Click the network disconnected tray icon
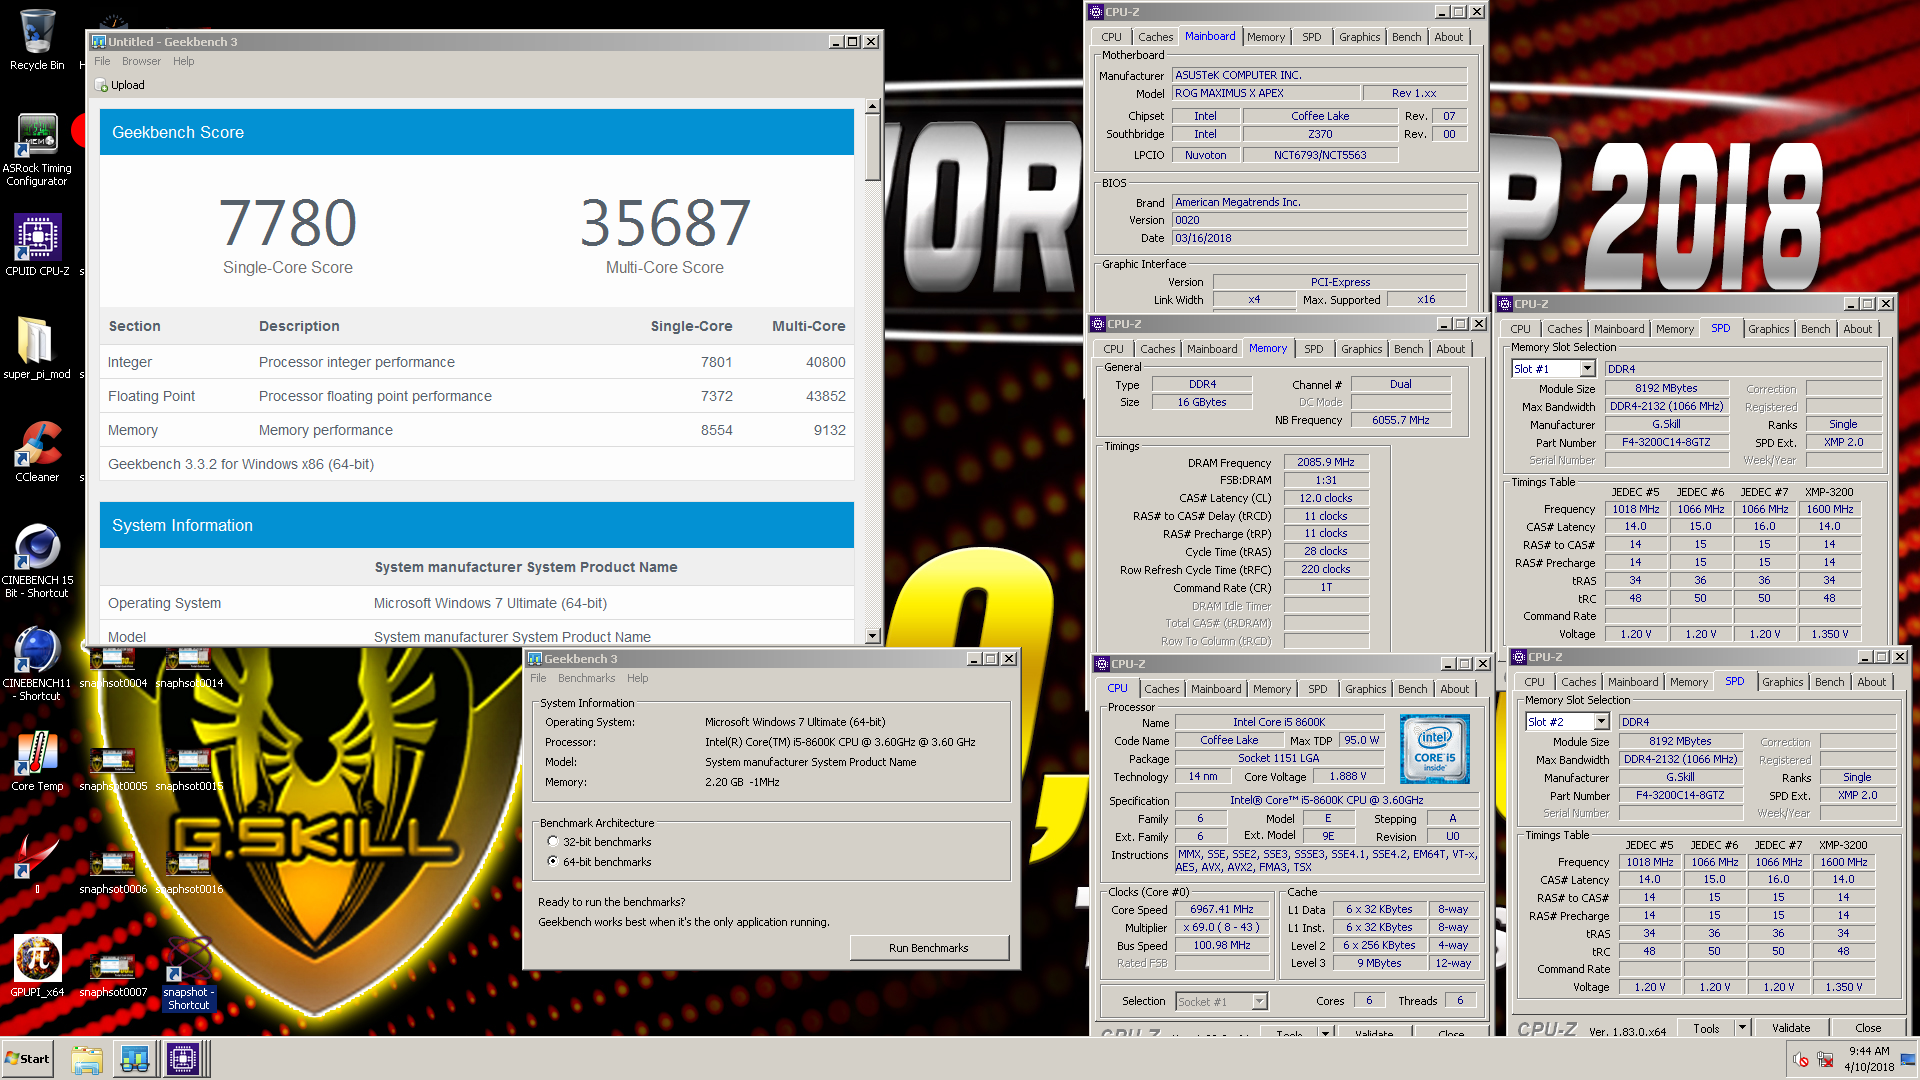 pyautogui.click(x=1825, y=1060)
